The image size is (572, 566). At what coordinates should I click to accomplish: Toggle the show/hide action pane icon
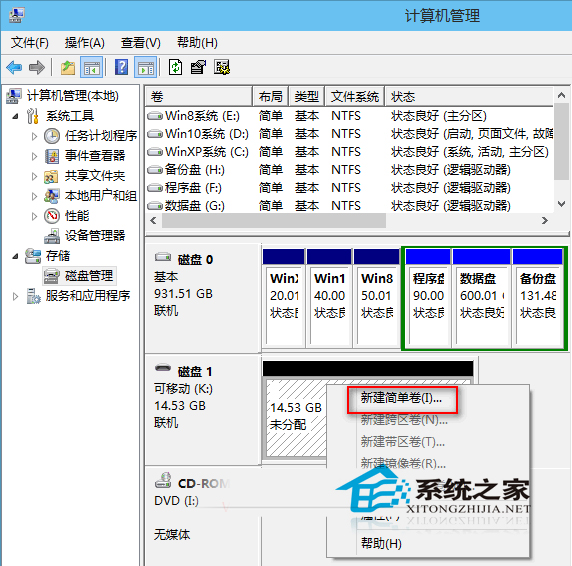[146, 67]
